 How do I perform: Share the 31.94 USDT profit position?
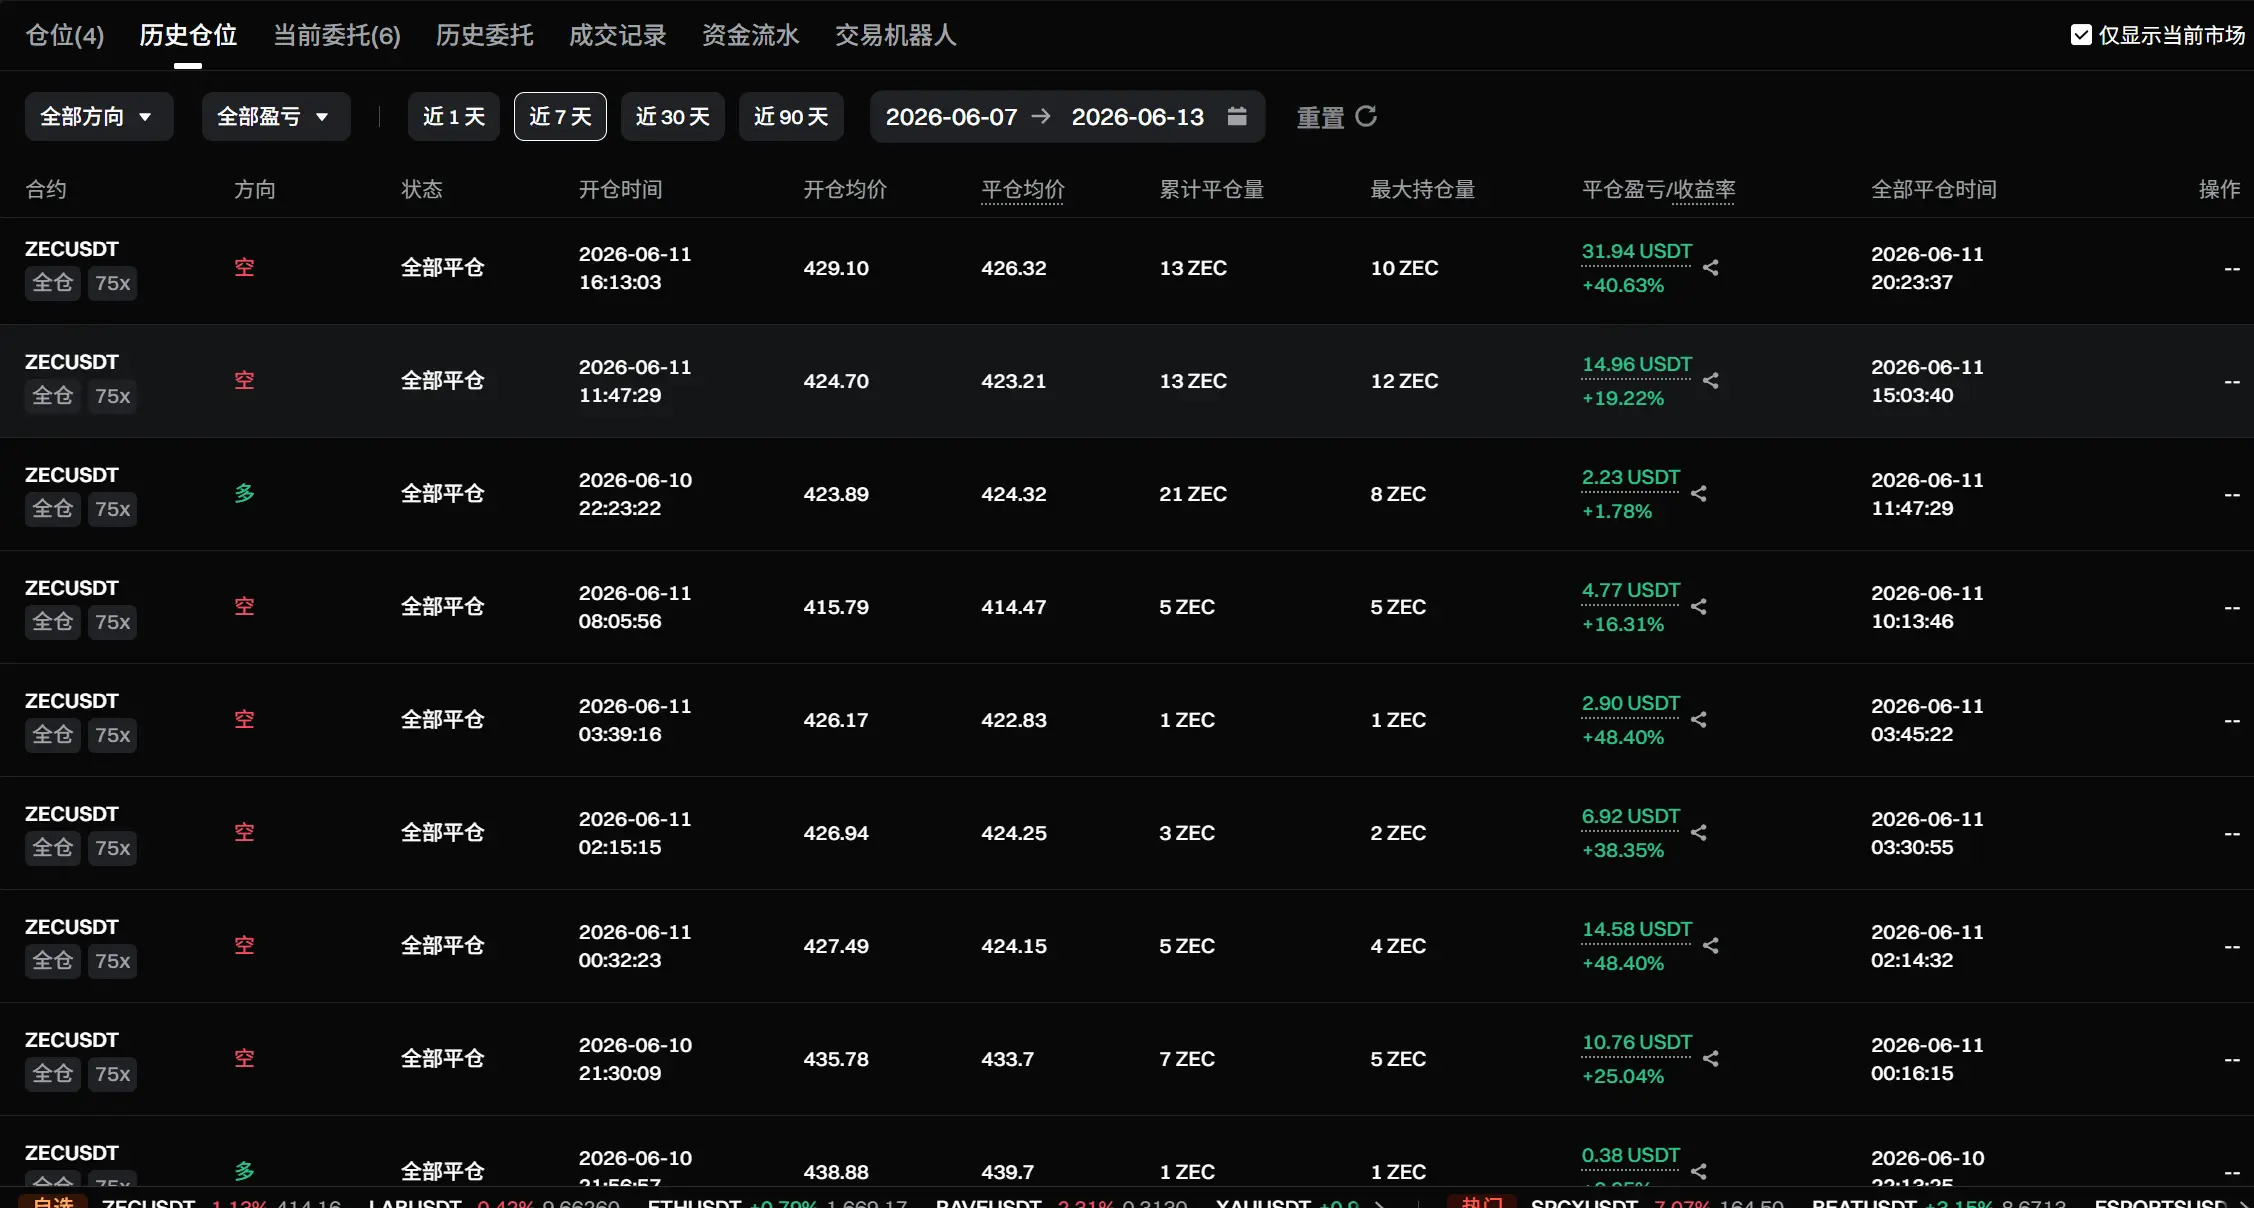tap(1711, 268)
